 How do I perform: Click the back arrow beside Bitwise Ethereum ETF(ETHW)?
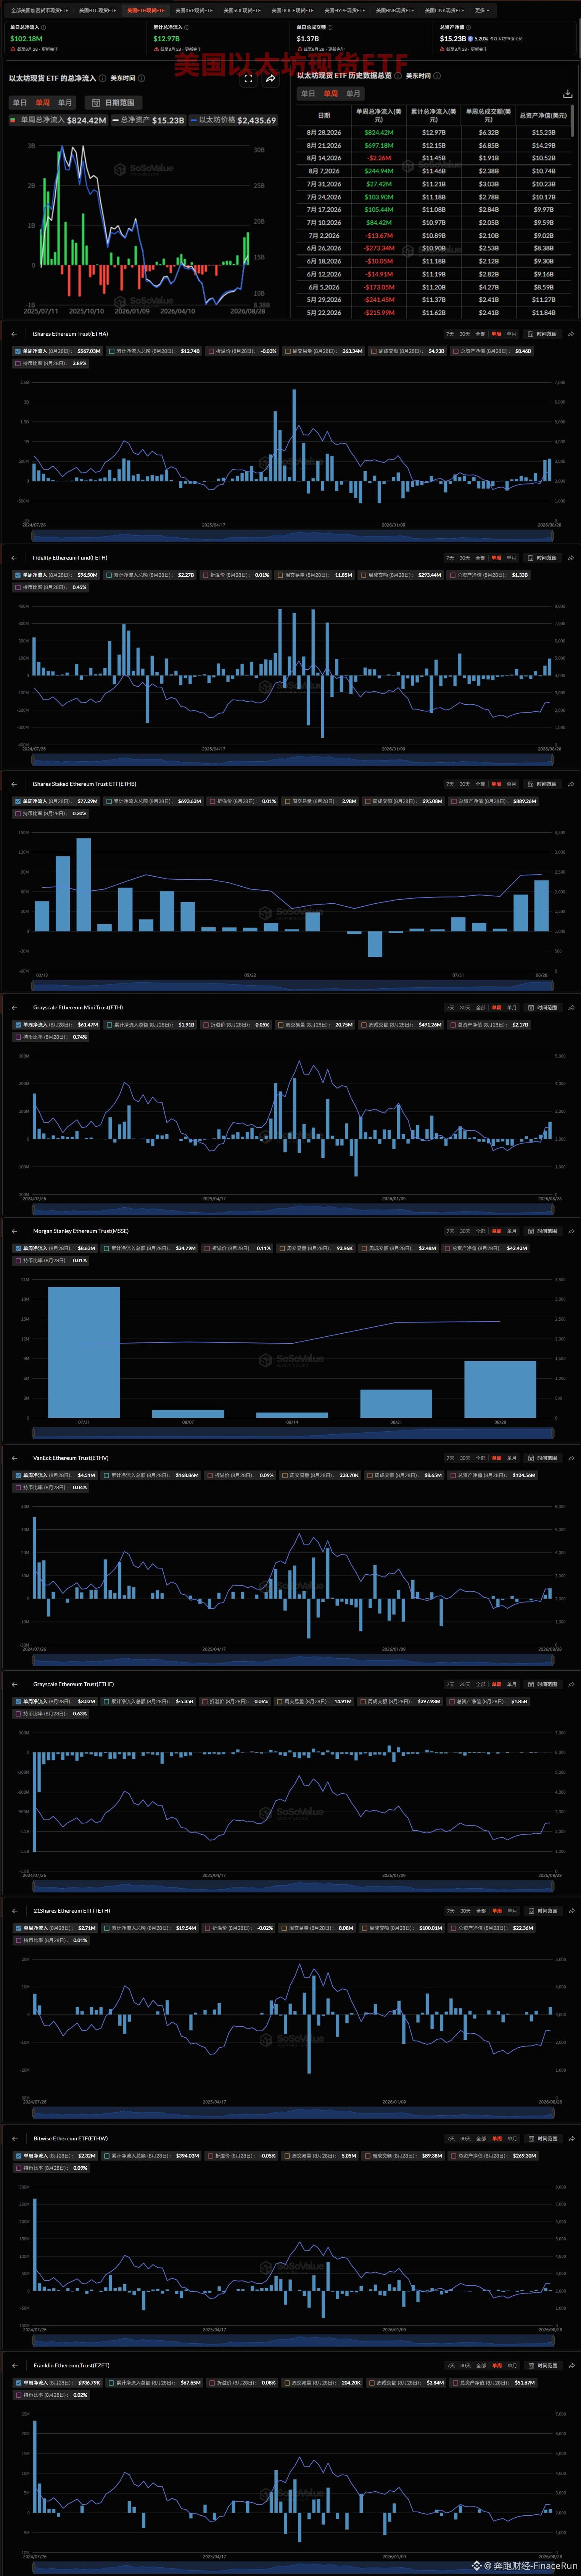coord(14,2139)
